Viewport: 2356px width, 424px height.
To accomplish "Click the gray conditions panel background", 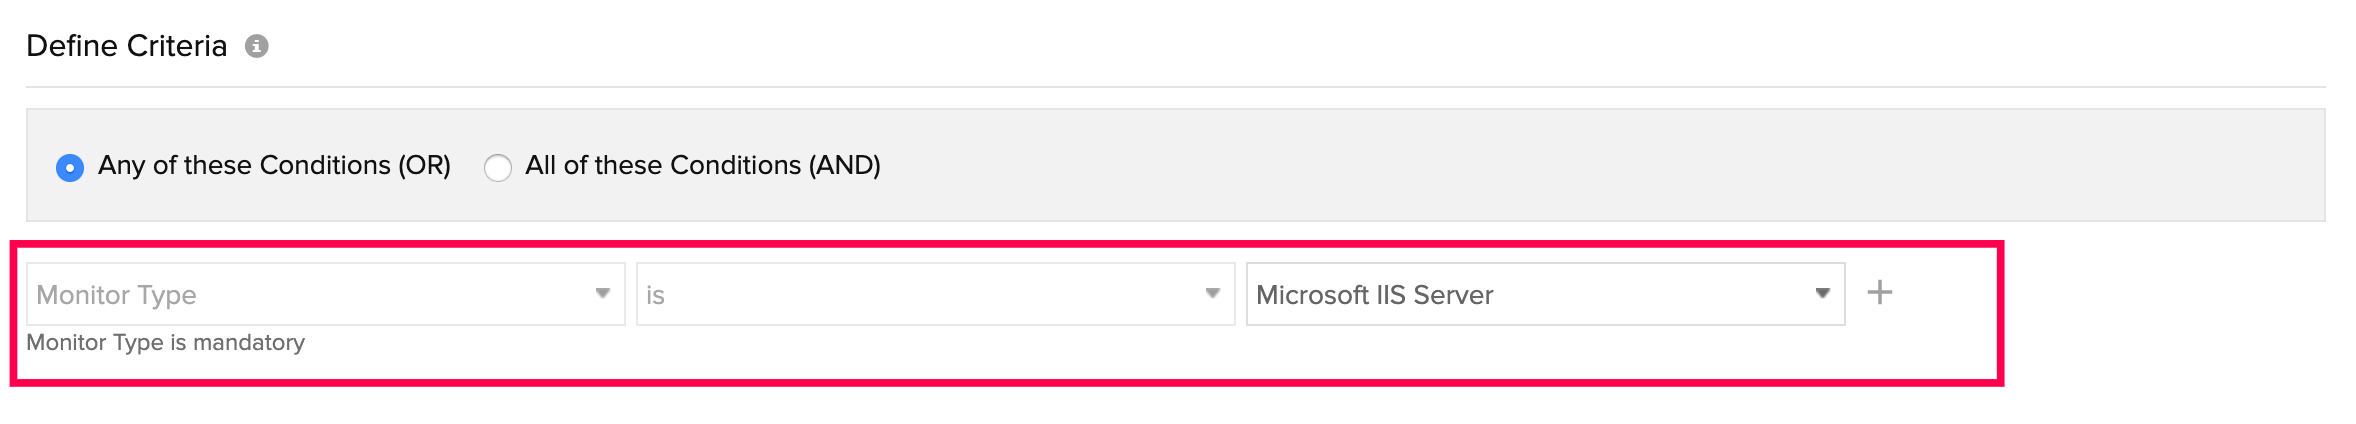I will pyautogui.click(x=1500, y=165).
